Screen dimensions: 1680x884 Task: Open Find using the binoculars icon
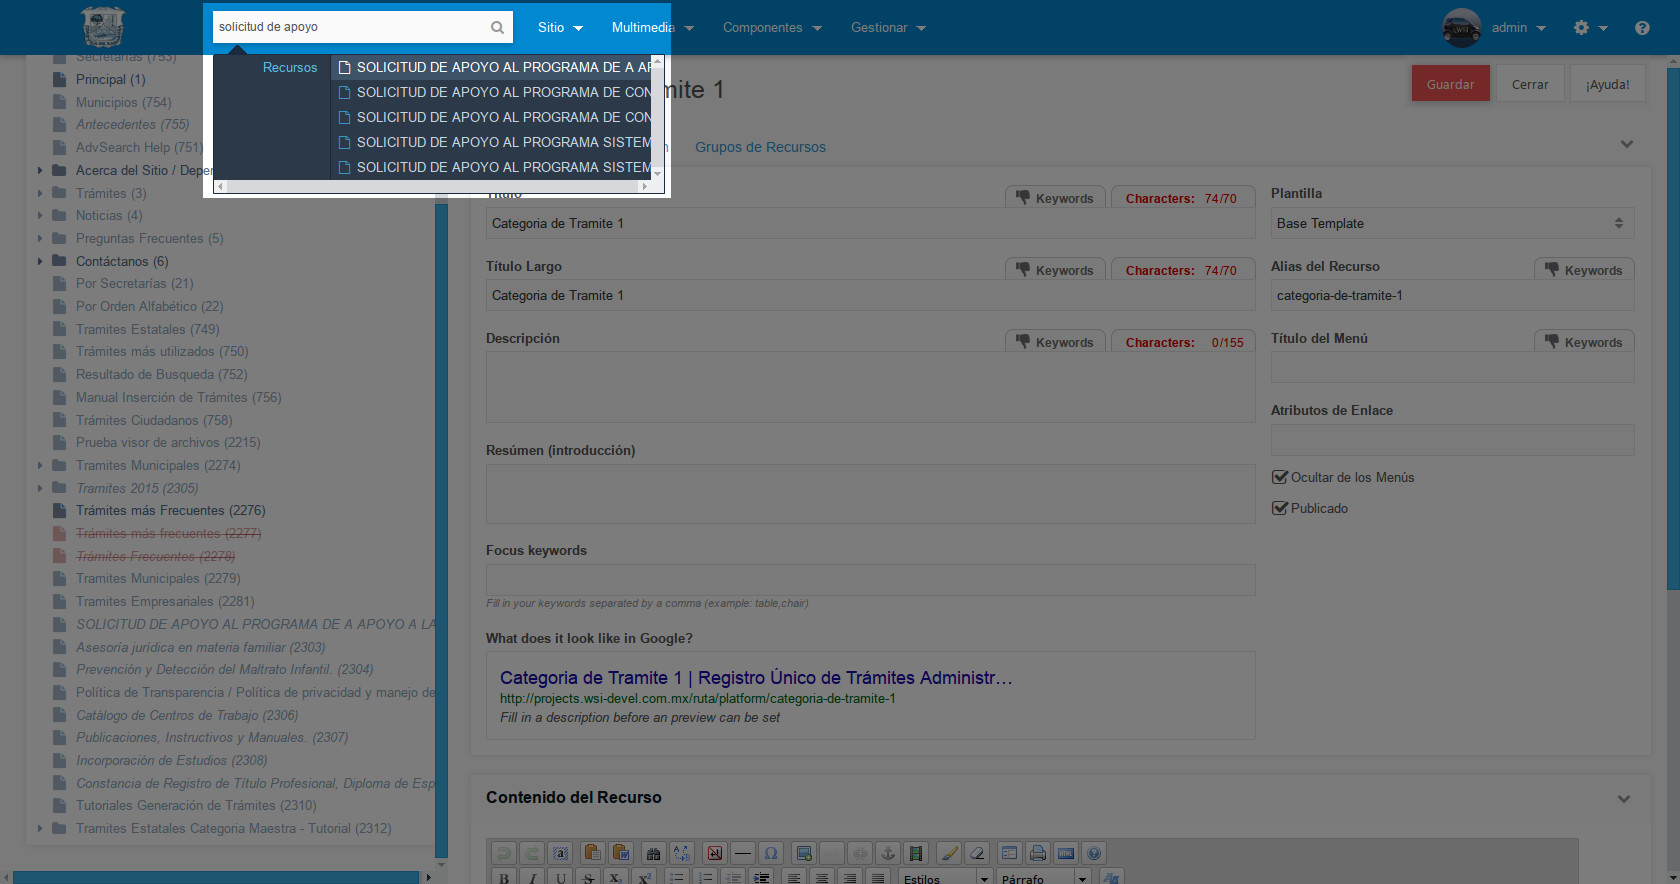[653, 853]
